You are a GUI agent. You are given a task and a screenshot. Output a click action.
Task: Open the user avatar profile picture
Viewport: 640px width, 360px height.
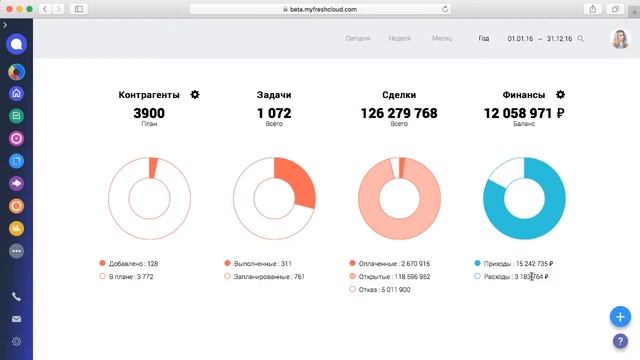[x=620, y=39]
